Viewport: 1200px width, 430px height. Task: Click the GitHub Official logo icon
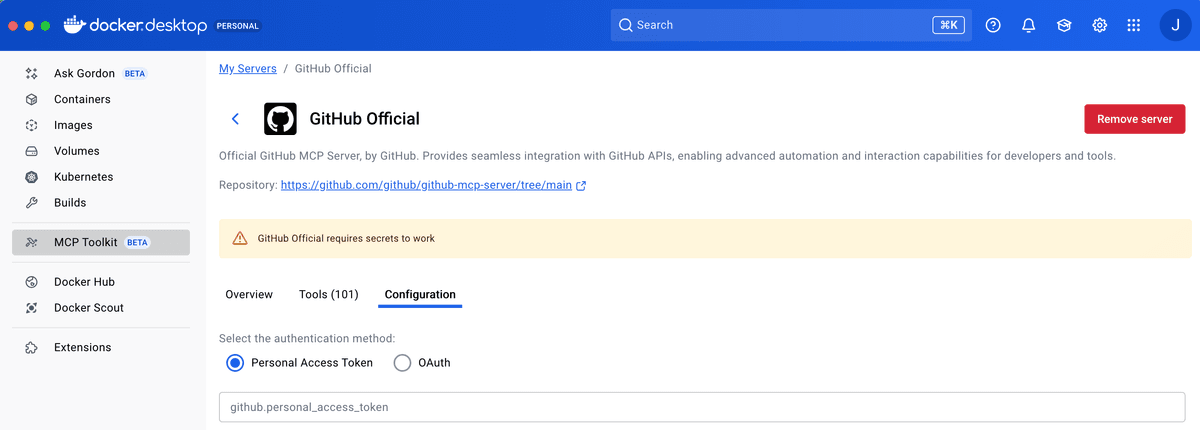[280, 119]
